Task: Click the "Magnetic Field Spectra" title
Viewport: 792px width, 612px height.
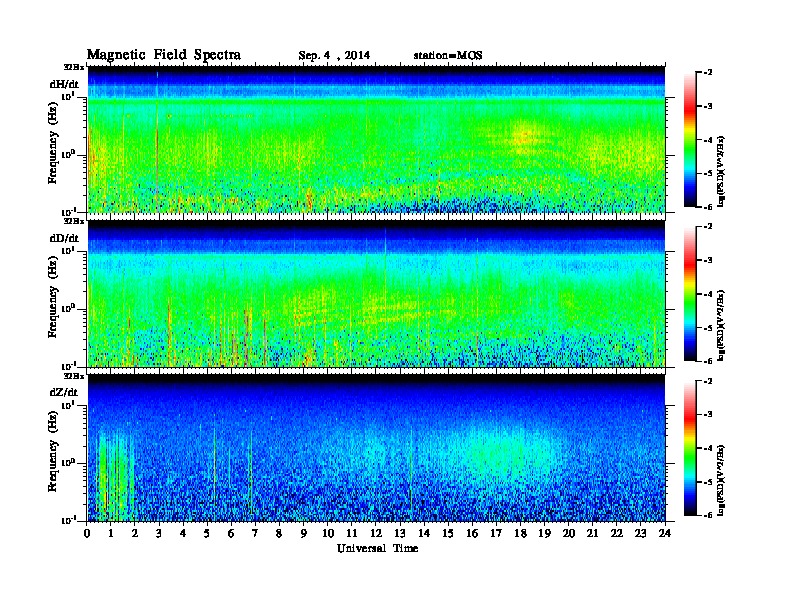Action: (164, 55)
